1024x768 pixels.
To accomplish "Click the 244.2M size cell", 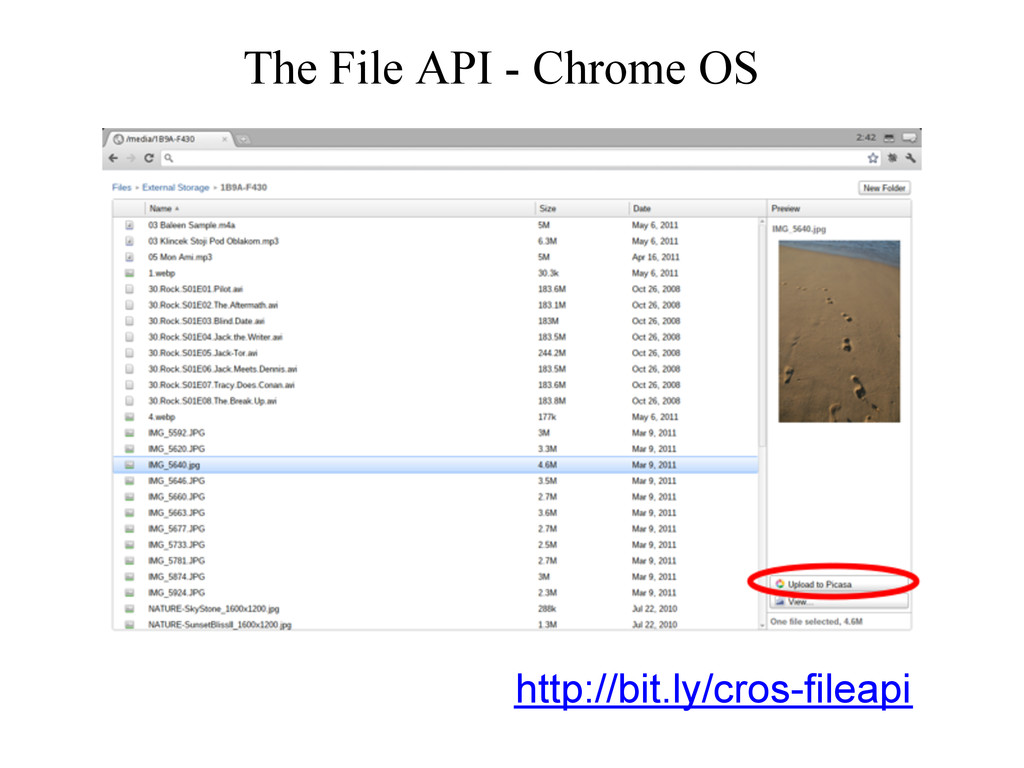I will (x=552, y=353).
